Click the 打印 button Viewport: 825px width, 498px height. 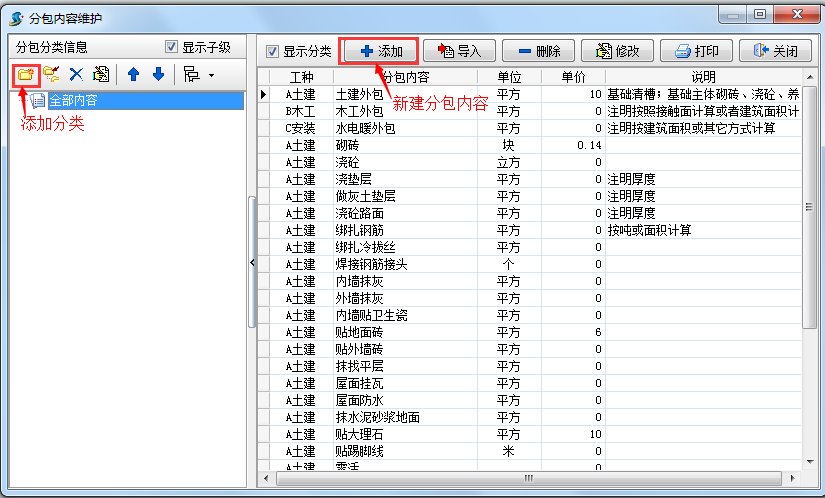coord(696,51)
